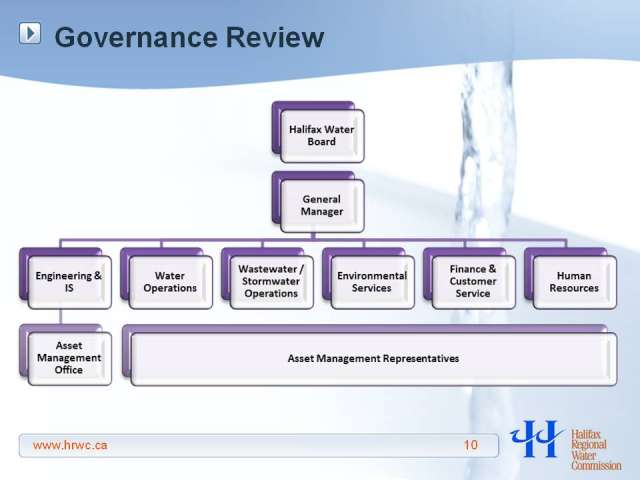Click the slide number 10
The image size is (640, 480).
(471, 445)
